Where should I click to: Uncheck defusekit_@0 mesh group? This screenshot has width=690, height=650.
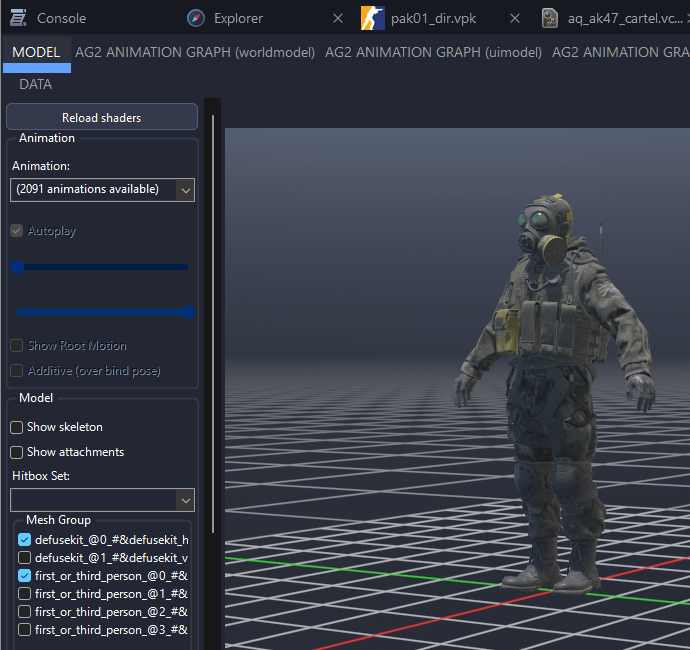25,540
